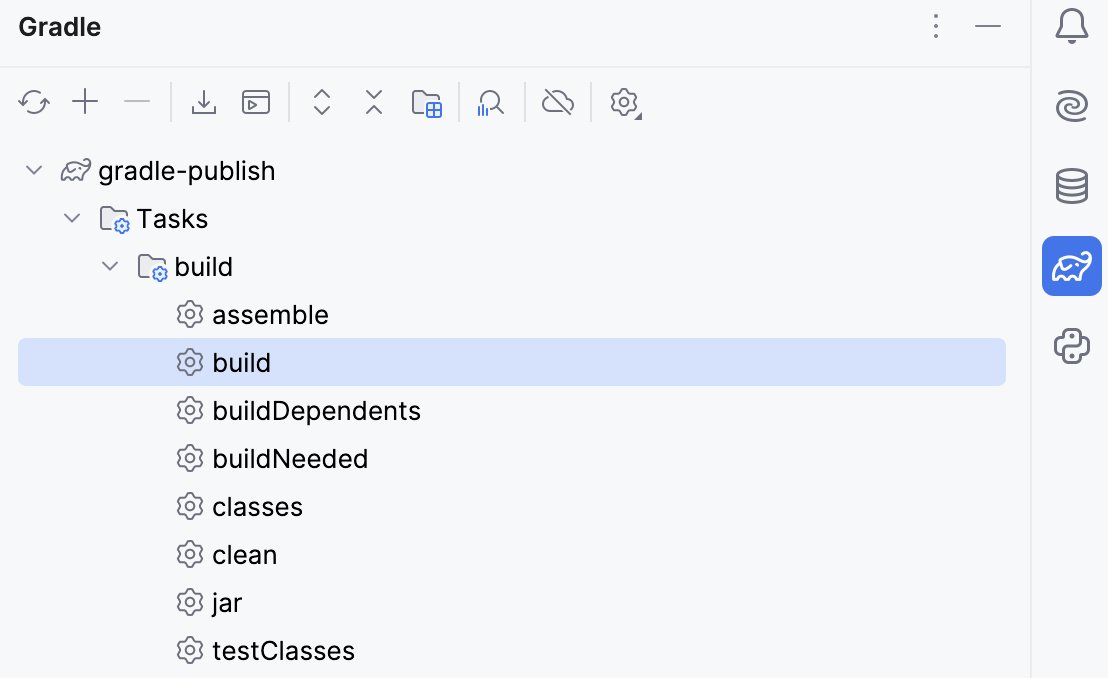This screenshot has width=1108, height=678.
Task: Collapse the build task group
Action: [109, 265]
